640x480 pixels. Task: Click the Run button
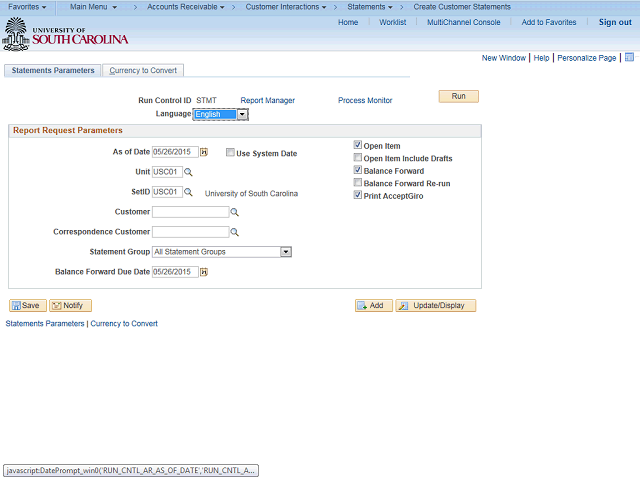point(458,96)
